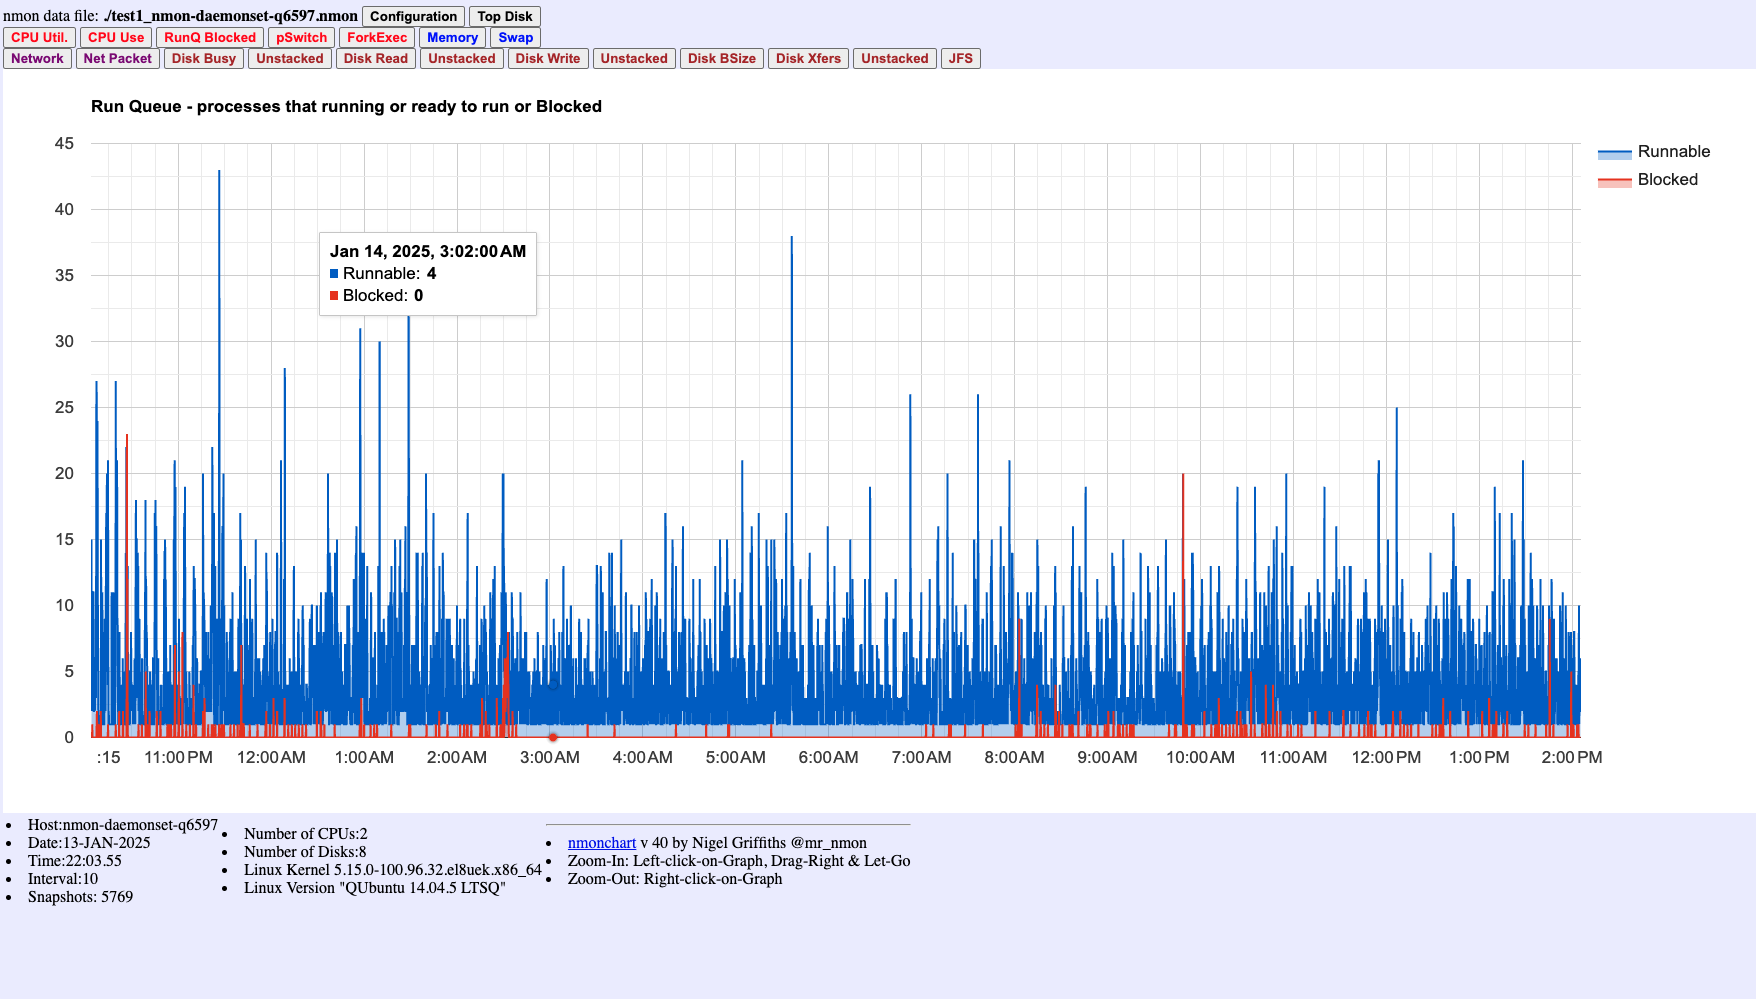Image resolution: width=1756 pixels, height=999 pixels.
Task: Show the Swap chart
Action: pos(516,37)
